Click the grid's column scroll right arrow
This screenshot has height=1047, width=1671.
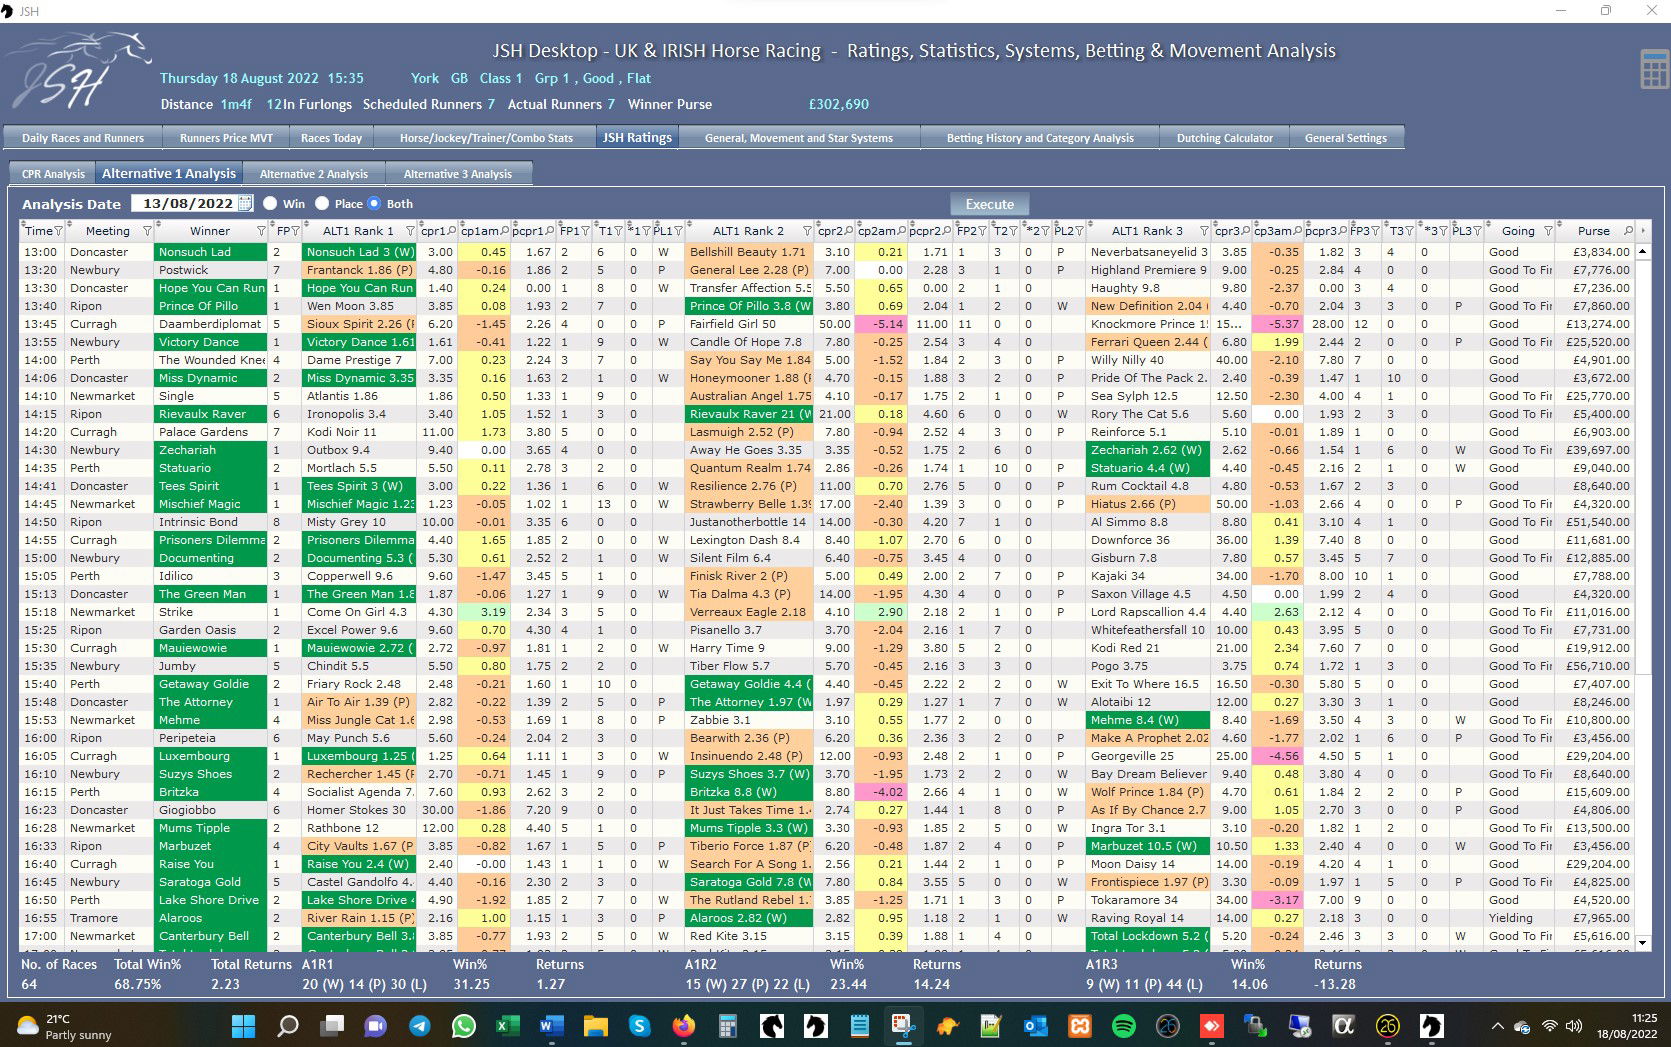pyautogui.click(x=1643, y=231)
